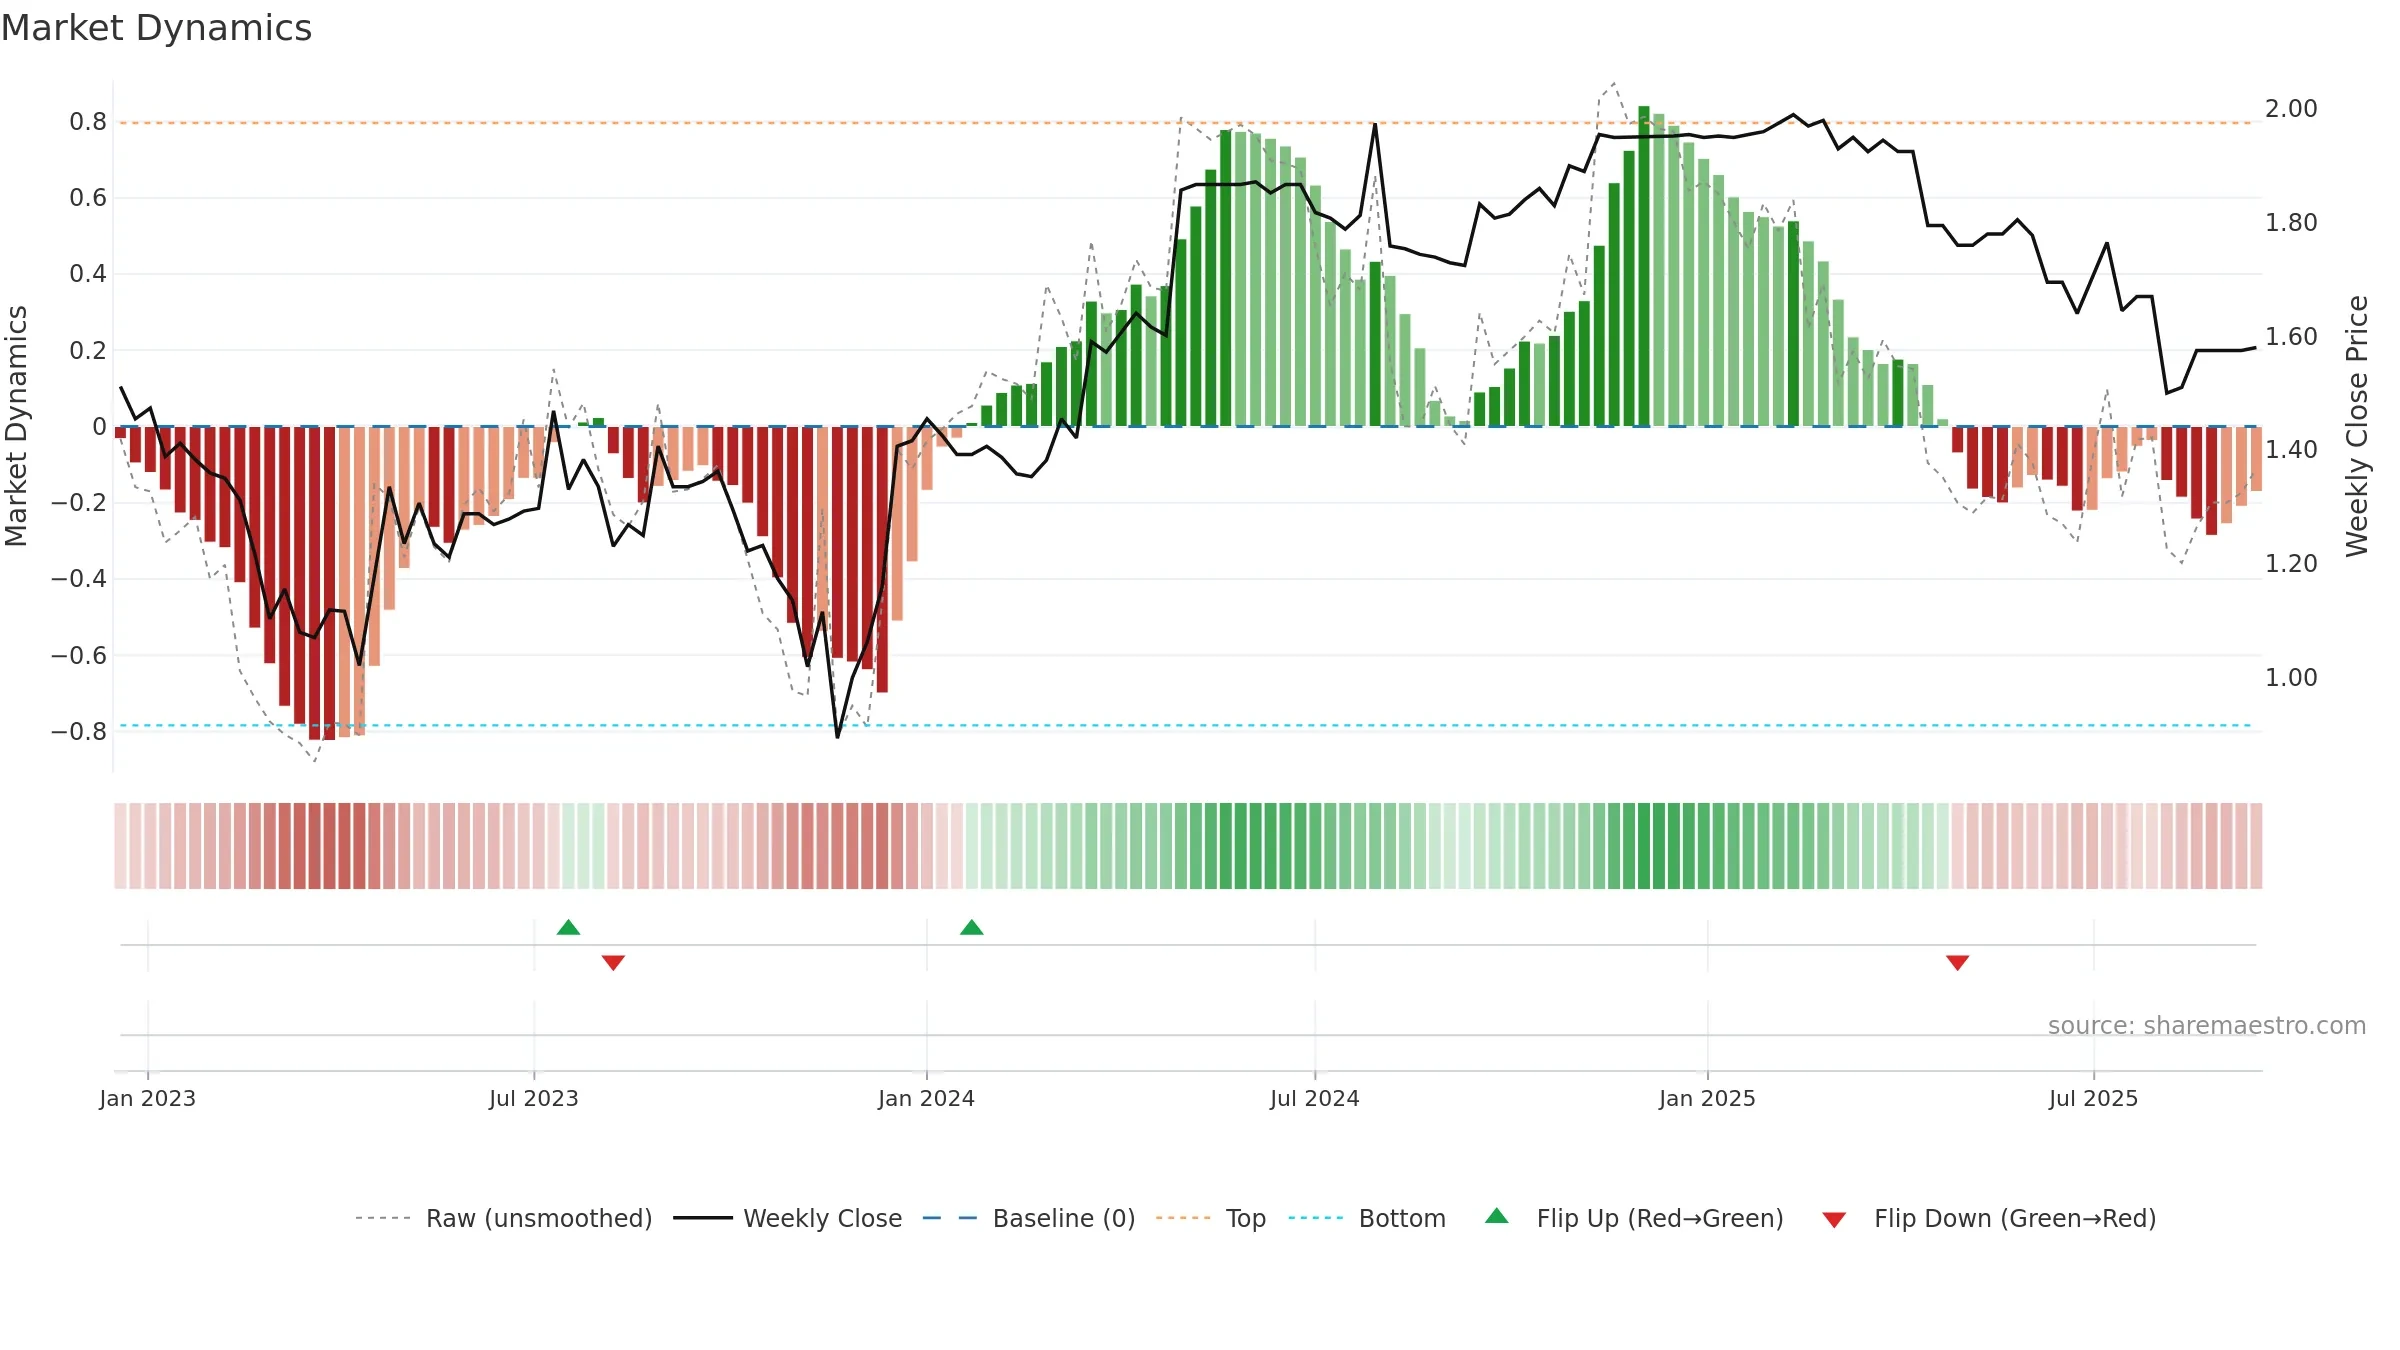
Task: Click the 0.8 left axis tick
Action: point(88,122)
